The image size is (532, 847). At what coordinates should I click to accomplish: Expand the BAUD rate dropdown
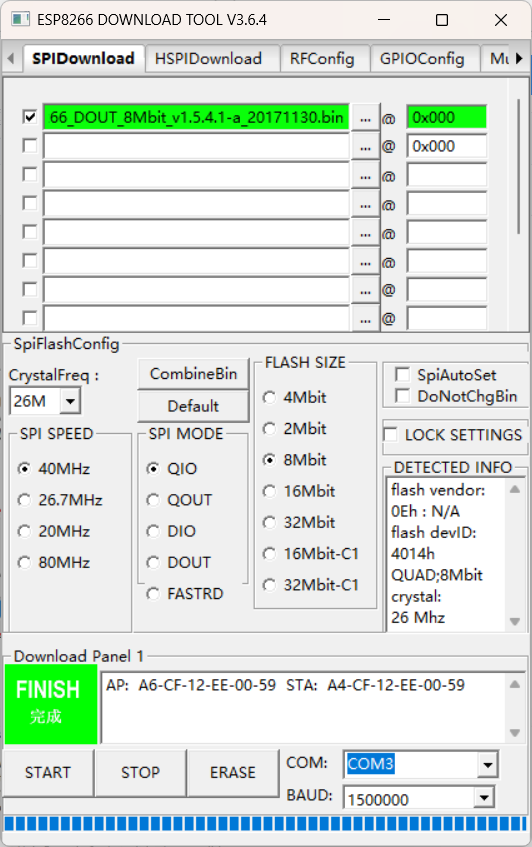(483, 797)
